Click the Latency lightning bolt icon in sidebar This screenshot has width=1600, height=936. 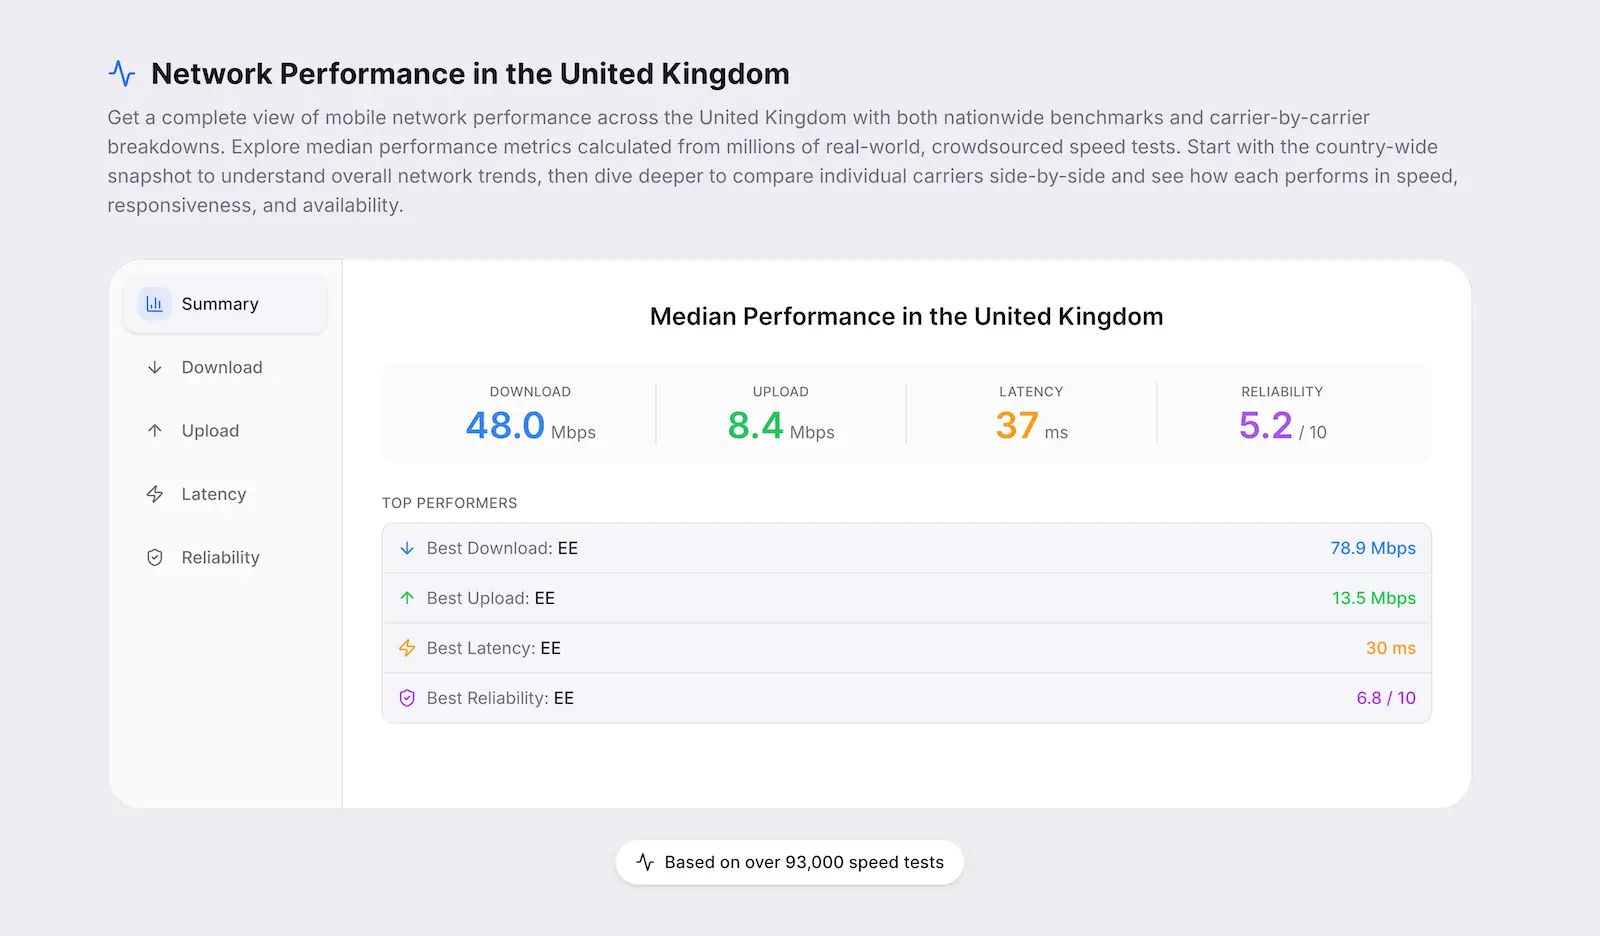155,494
